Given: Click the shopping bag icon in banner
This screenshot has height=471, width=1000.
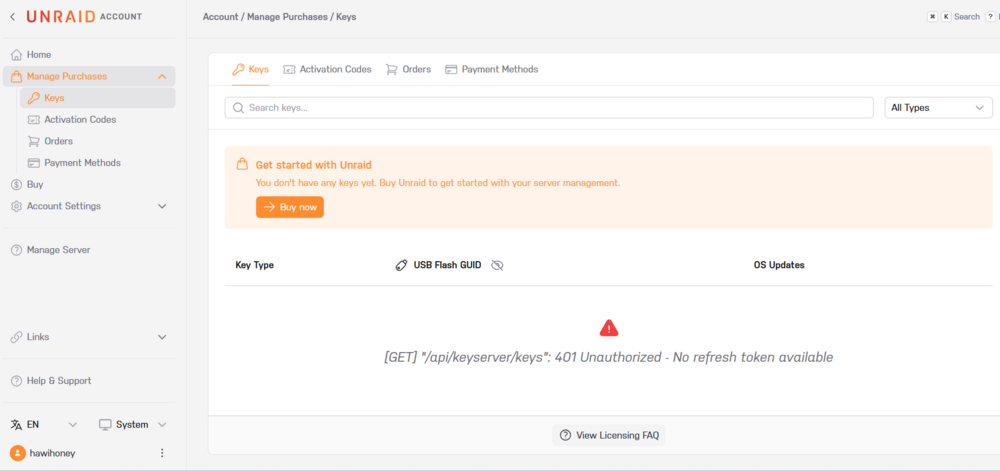Looking at the screenshot, I should [x=242, y=164].
